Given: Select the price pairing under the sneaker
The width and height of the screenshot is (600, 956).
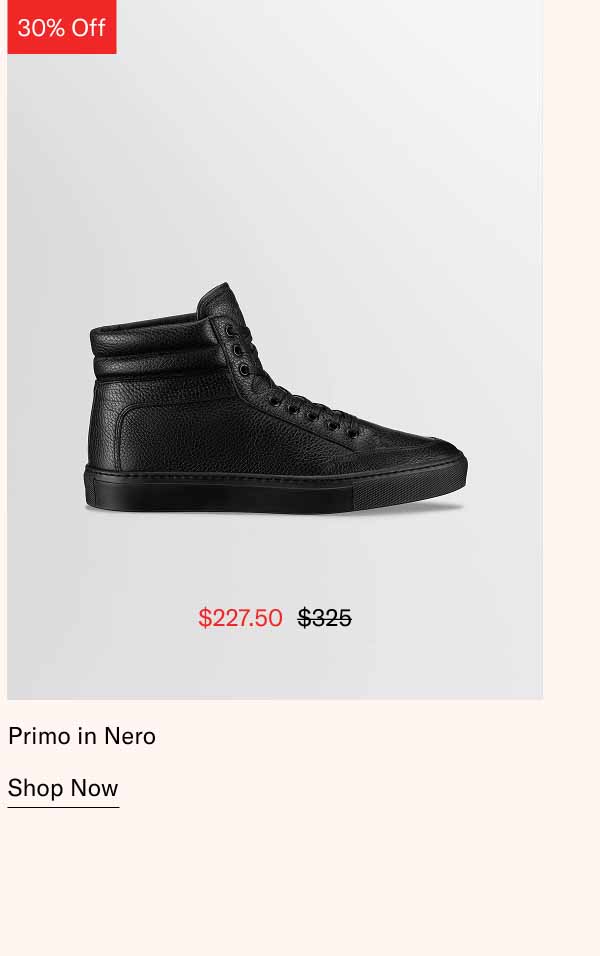Looking at the screenshot, I should (275, 618).
